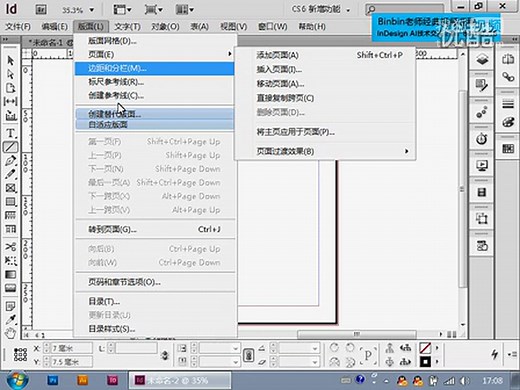Viewport: 520px width, 390px height.
Task: Click the reference point locator grid
Action: point(20,354)
